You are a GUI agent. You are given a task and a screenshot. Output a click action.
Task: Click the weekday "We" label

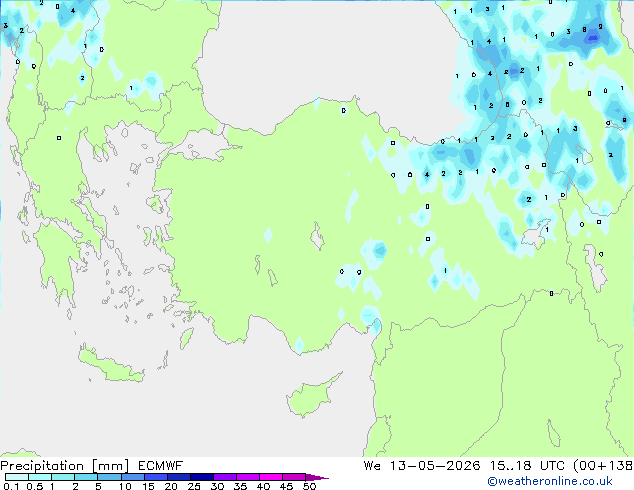click(x=372, y=466)
